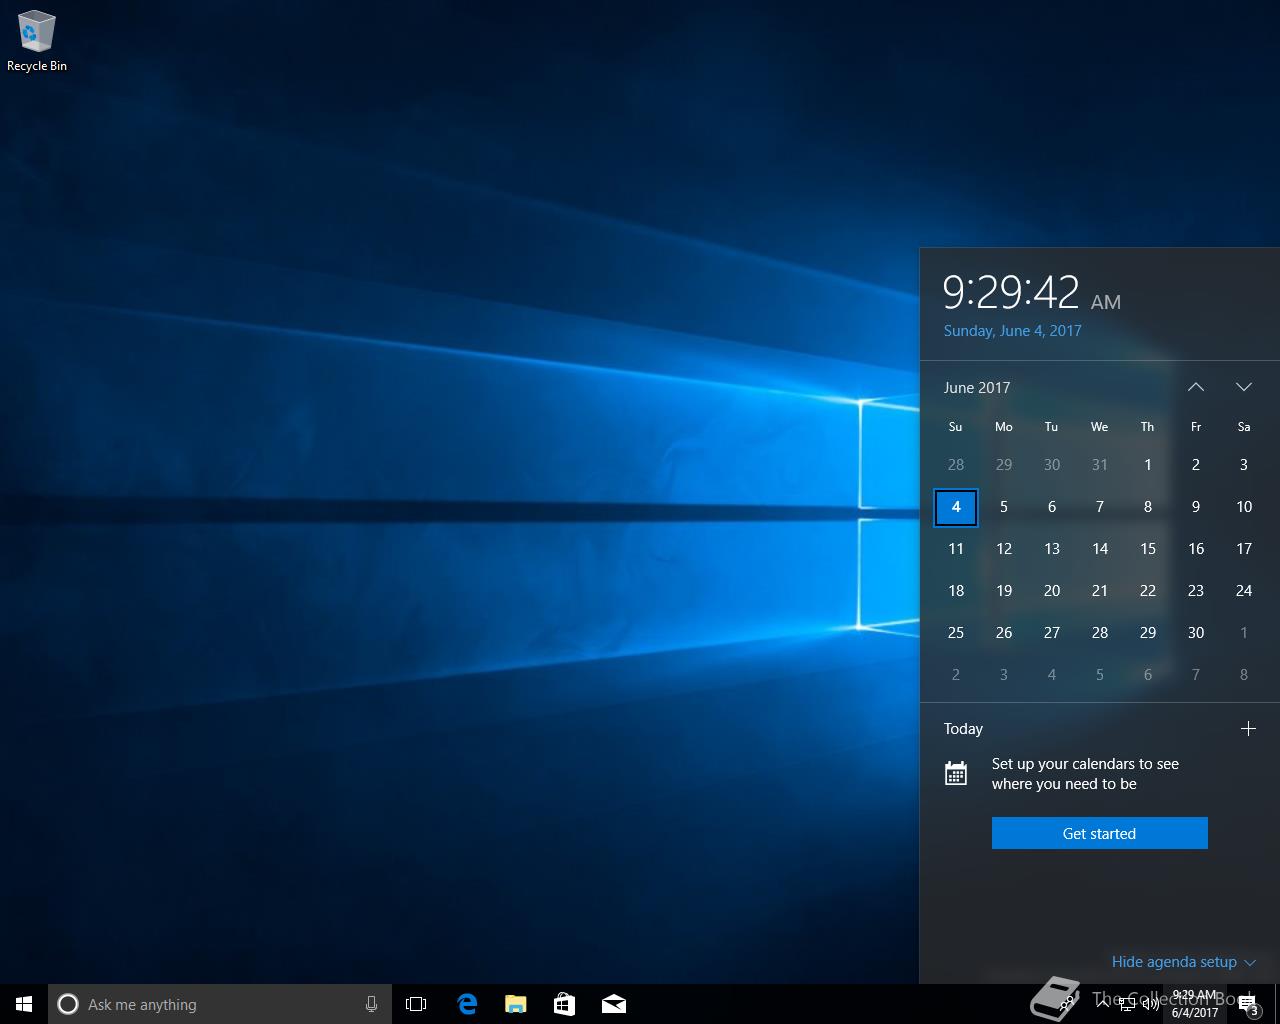Image resolution: width=1280 pixels, height=1024 pixels.
Task: Click the taskbar clock showing 9:29 AM
Action: (1195, 1004)
